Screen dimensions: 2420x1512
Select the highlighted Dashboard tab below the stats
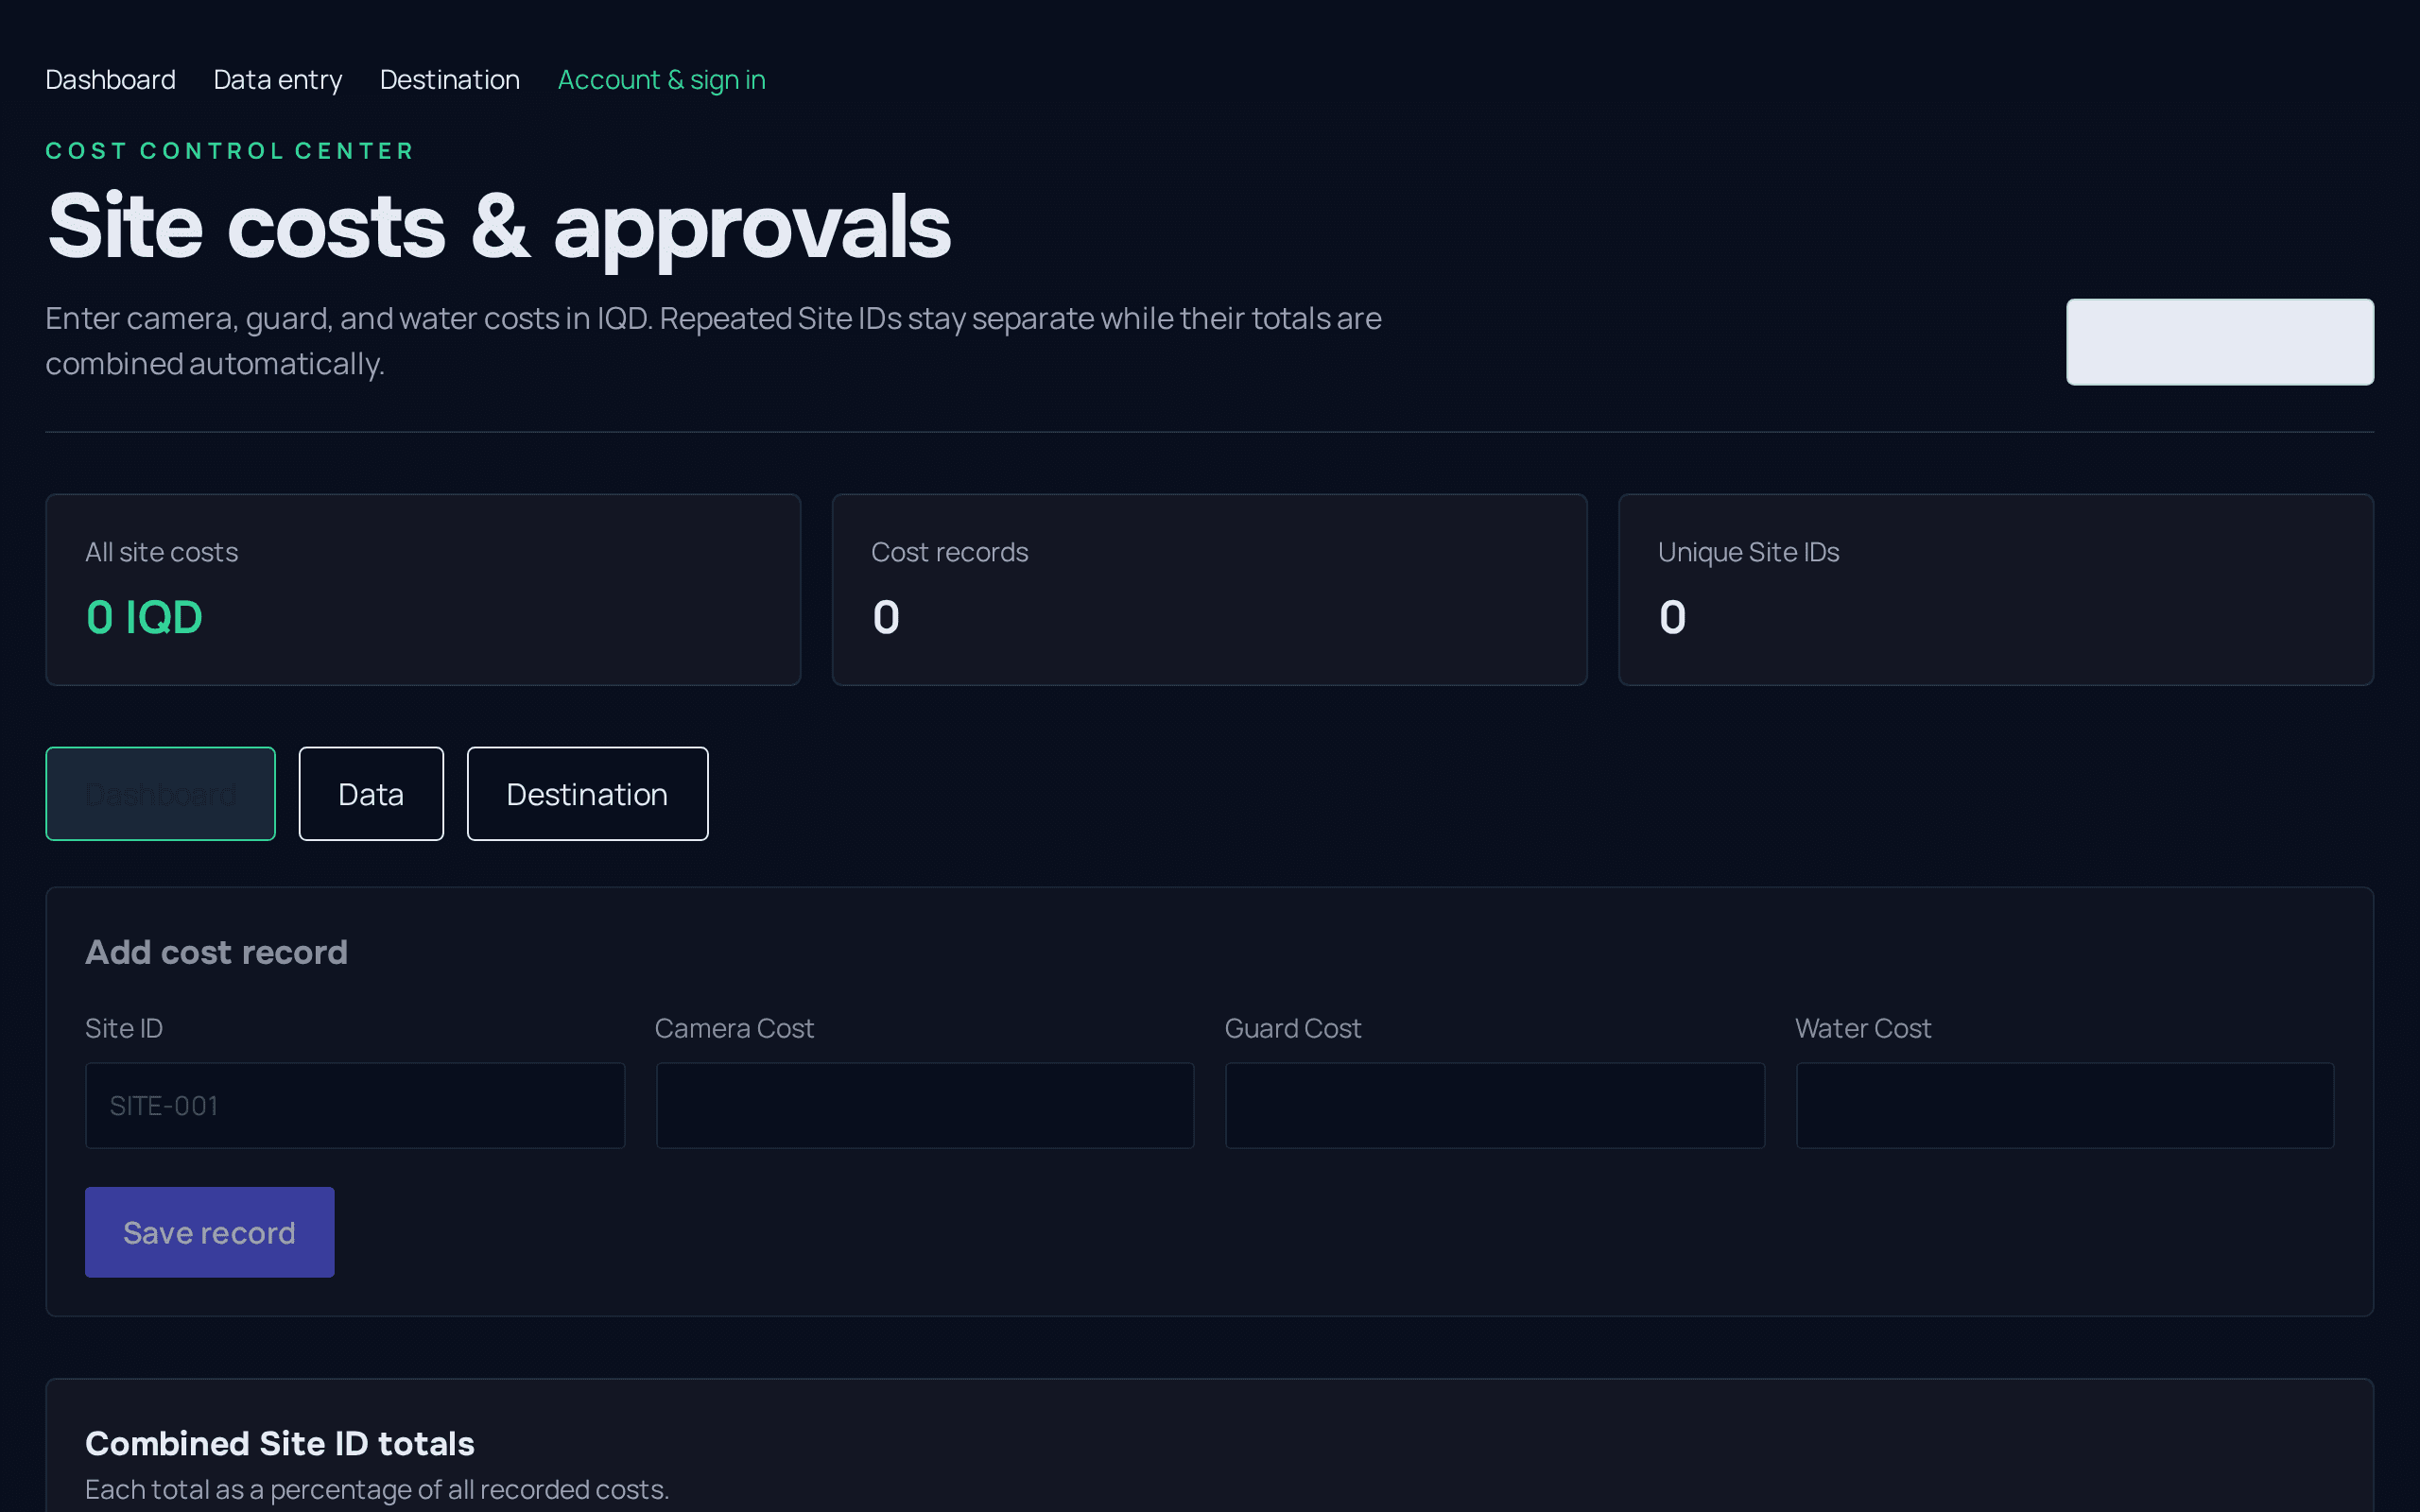(160, 794)
